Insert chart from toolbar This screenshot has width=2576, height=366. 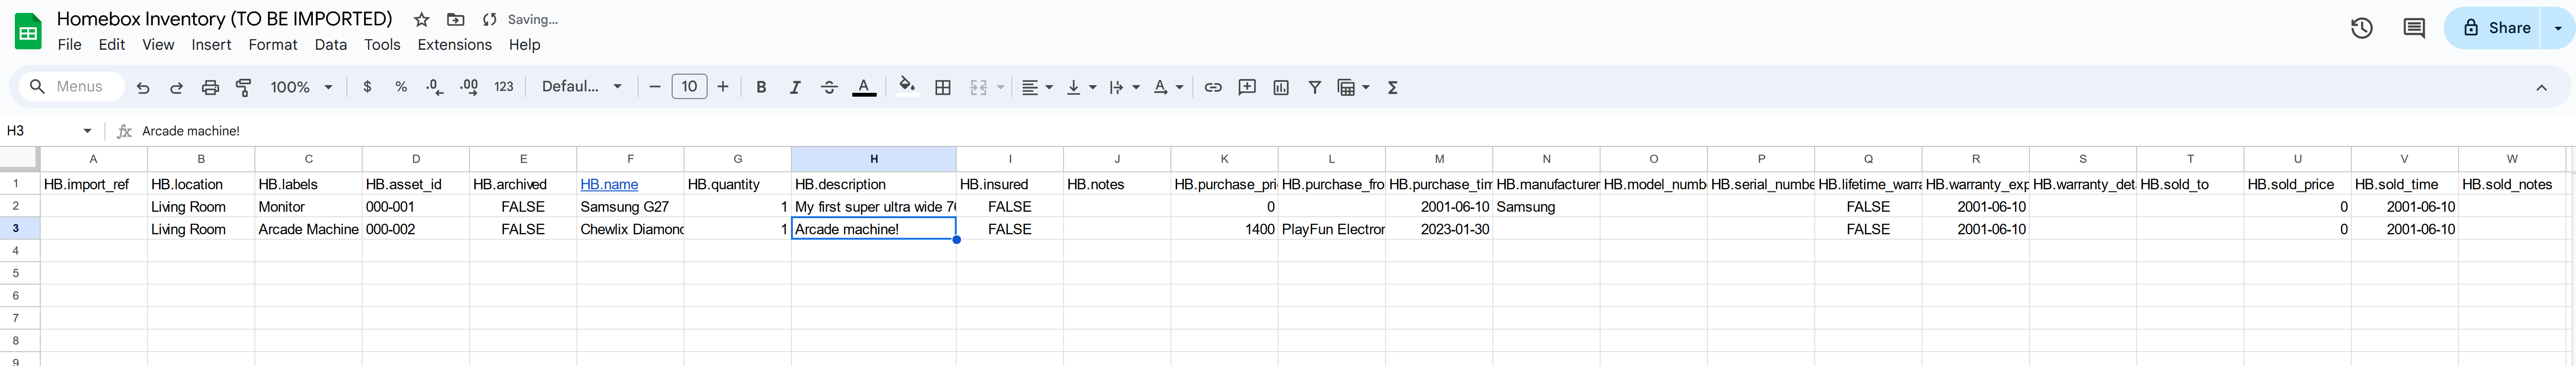click(1281, 88)
